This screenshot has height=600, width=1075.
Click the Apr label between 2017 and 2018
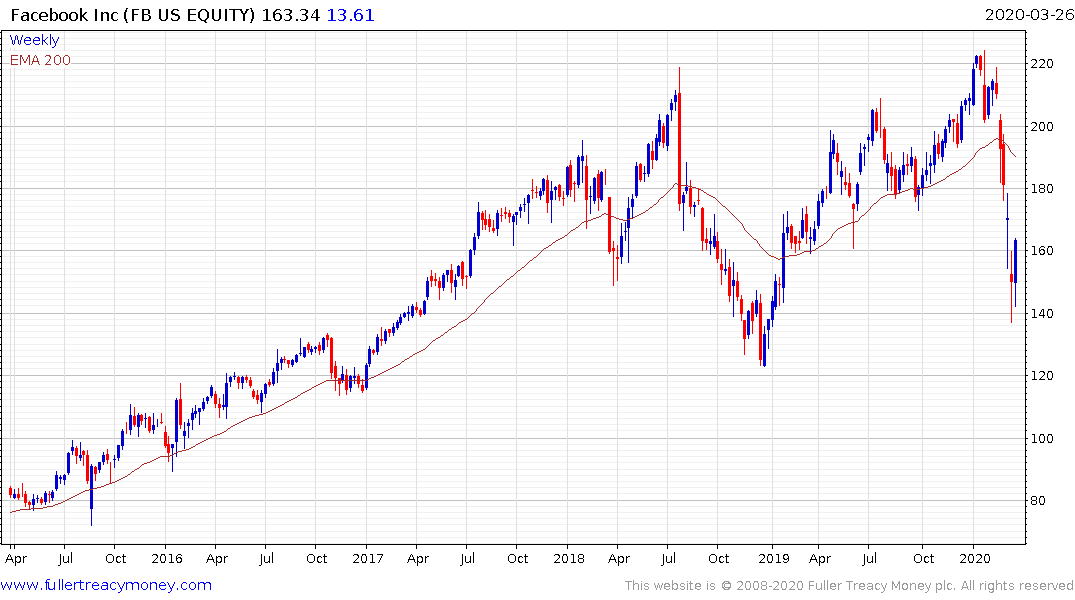coord(418,559)
